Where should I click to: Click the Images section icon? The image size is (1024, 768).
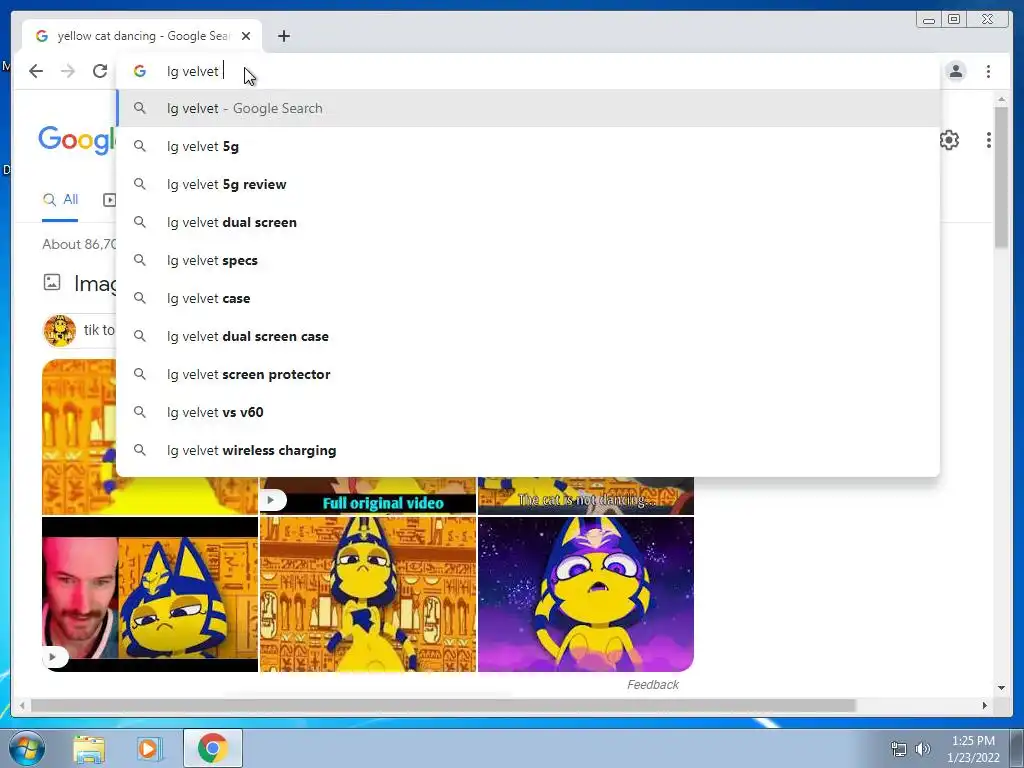coord(52,282)
